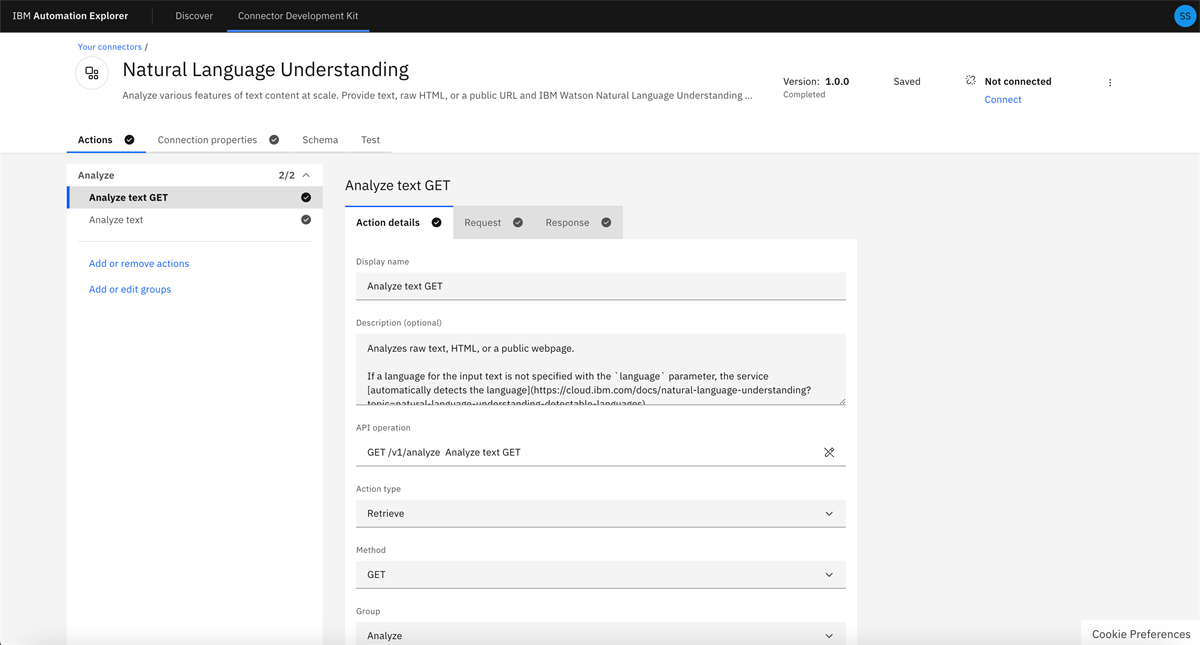Select the Analyze text action

(x=194, y=220)
